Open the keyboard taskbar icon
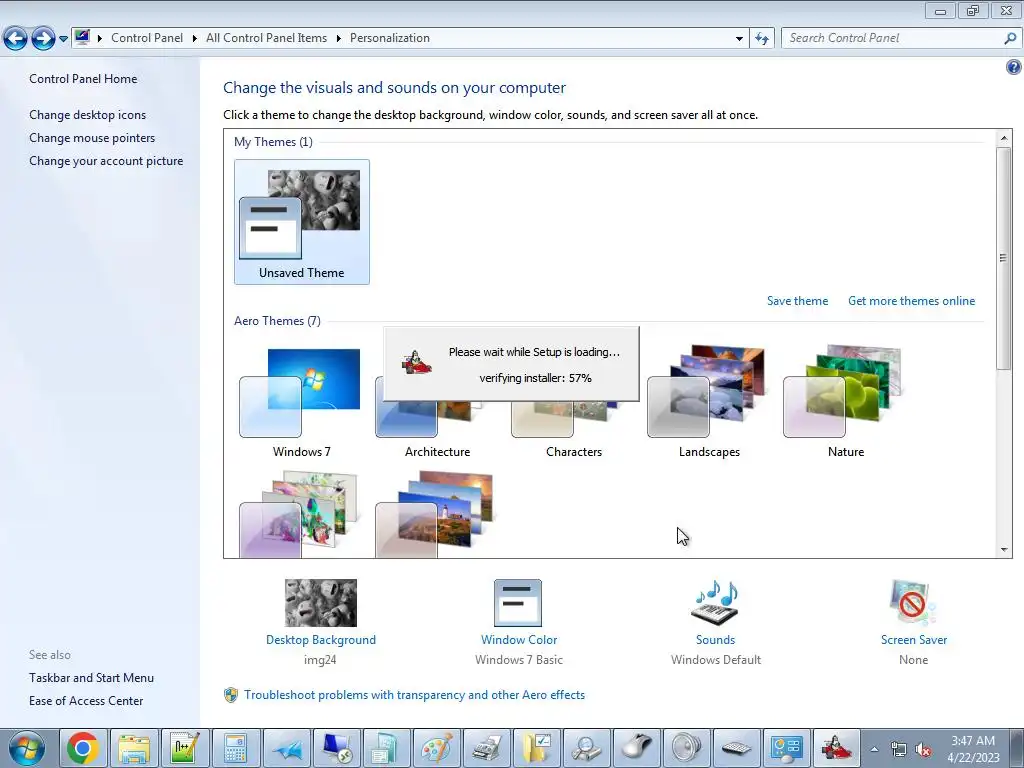This screenshot has height=768, width=1024. 737,748
